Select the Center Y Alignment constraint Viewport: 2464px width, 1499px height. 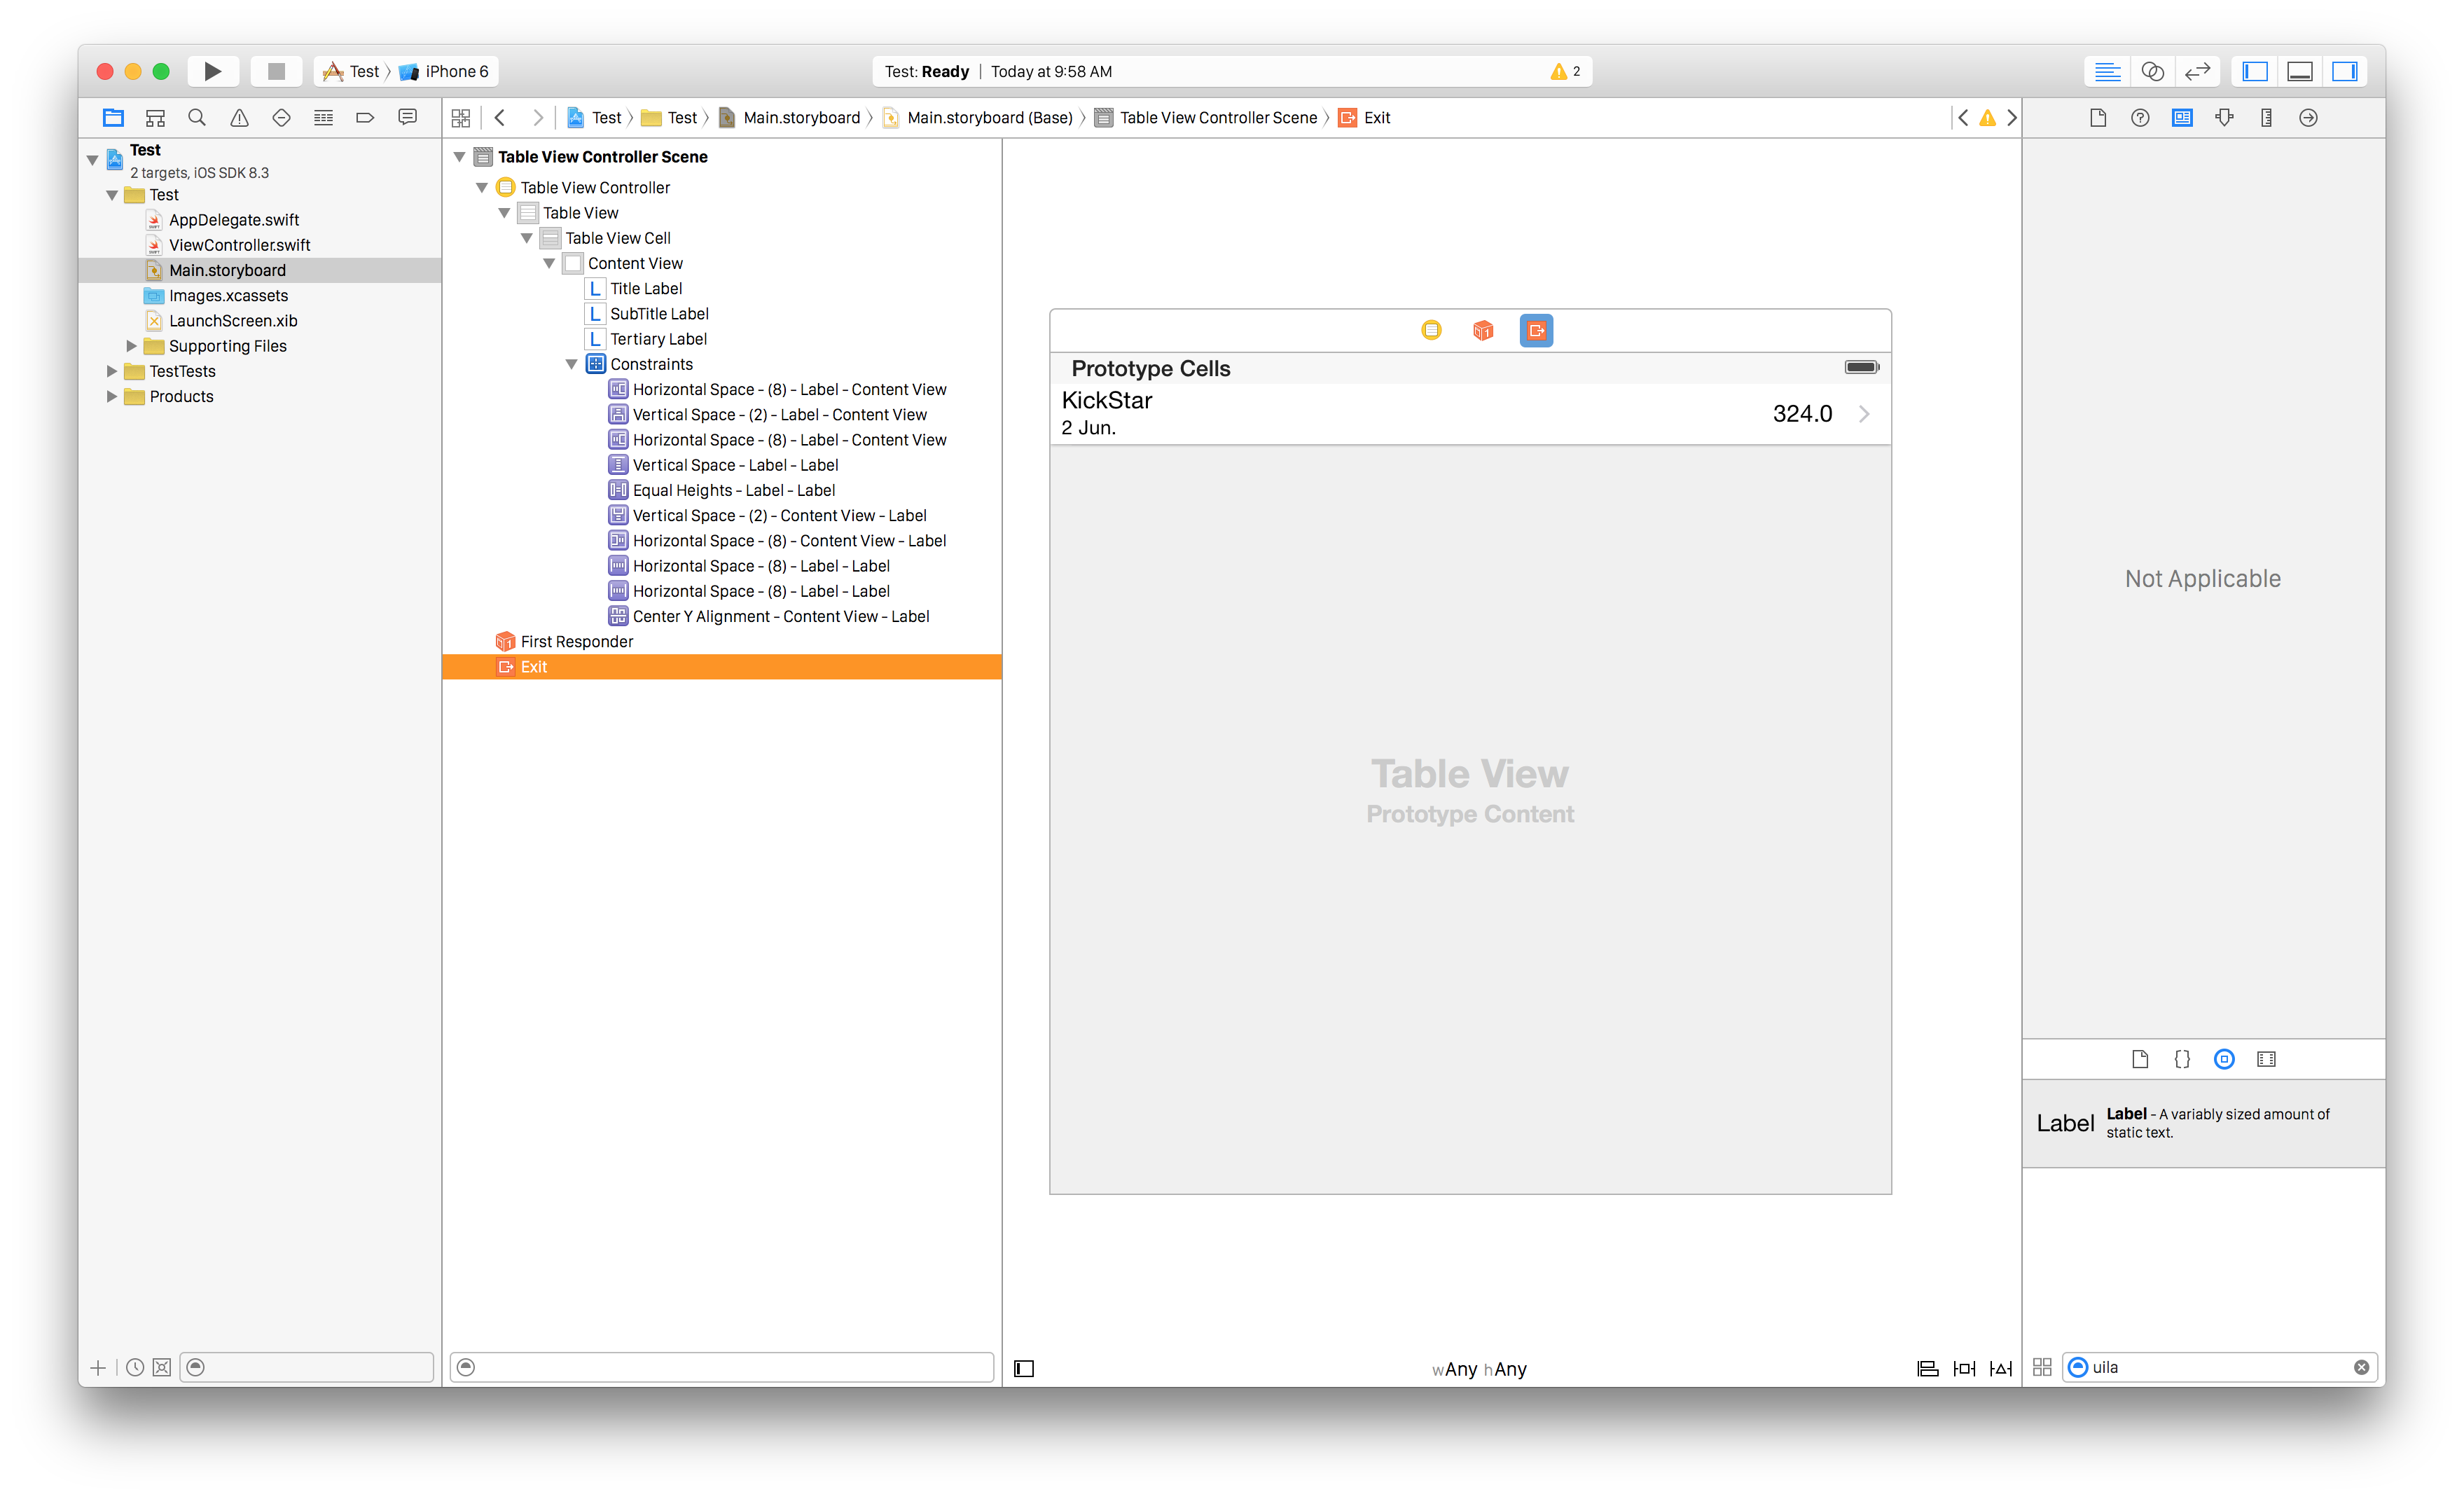780,616
